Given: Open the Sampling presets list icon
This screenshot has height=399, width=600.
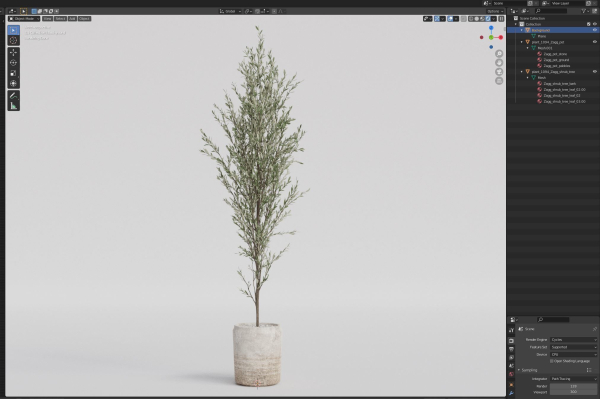Looking at the screenshot, I should pos(589,370).
